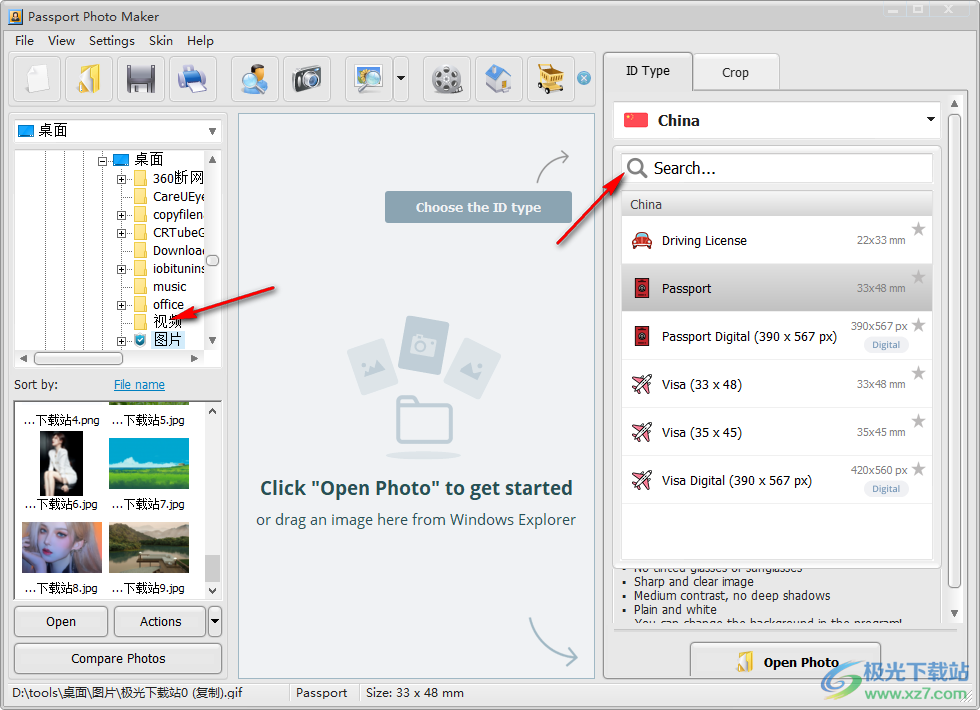The width and height of the screenshot is (980, 710).
Task: Click the Passport row icon
Action: tap(641, 288)
